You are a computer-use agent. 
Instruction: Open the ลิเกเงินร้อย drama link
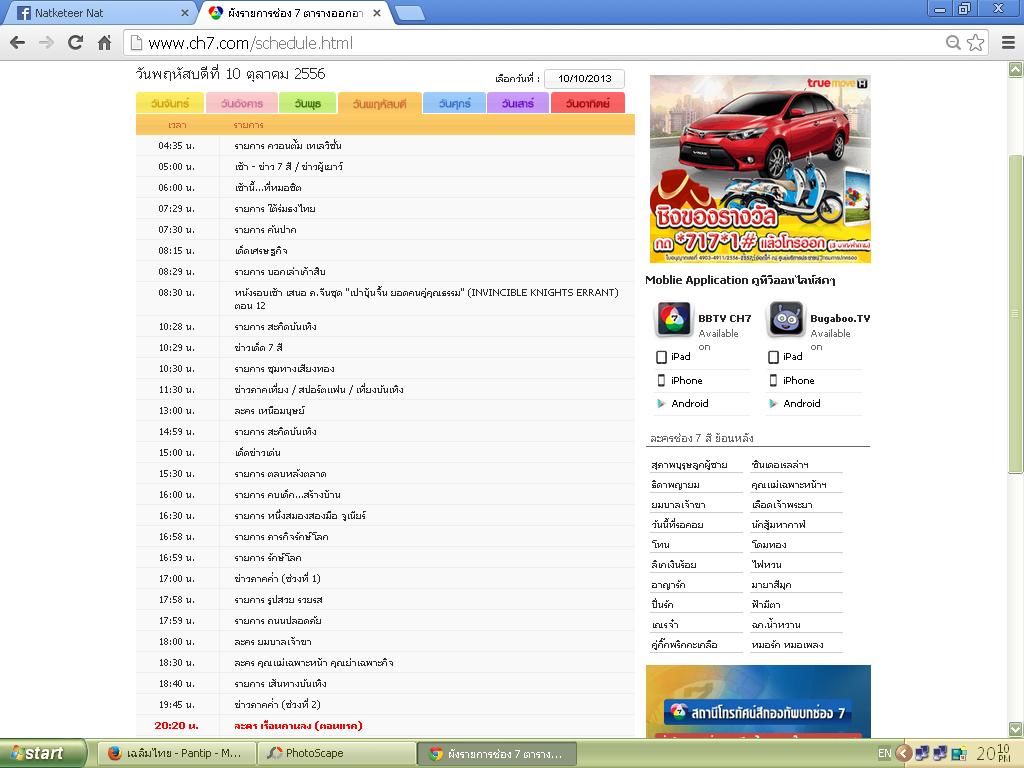coord(673,564)
